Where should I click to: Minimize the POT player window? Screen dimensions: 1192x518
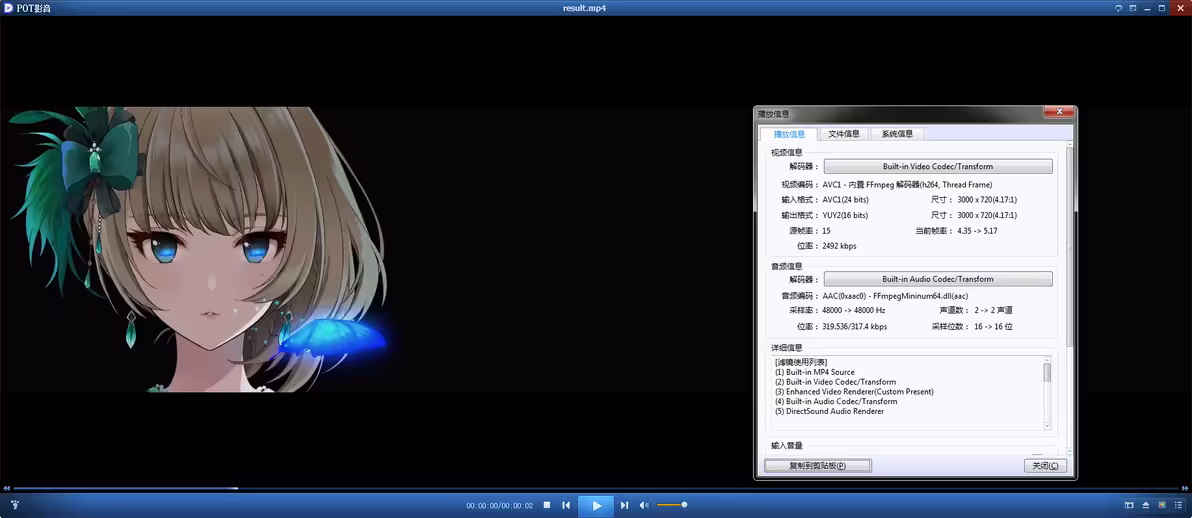(1146, 8)
